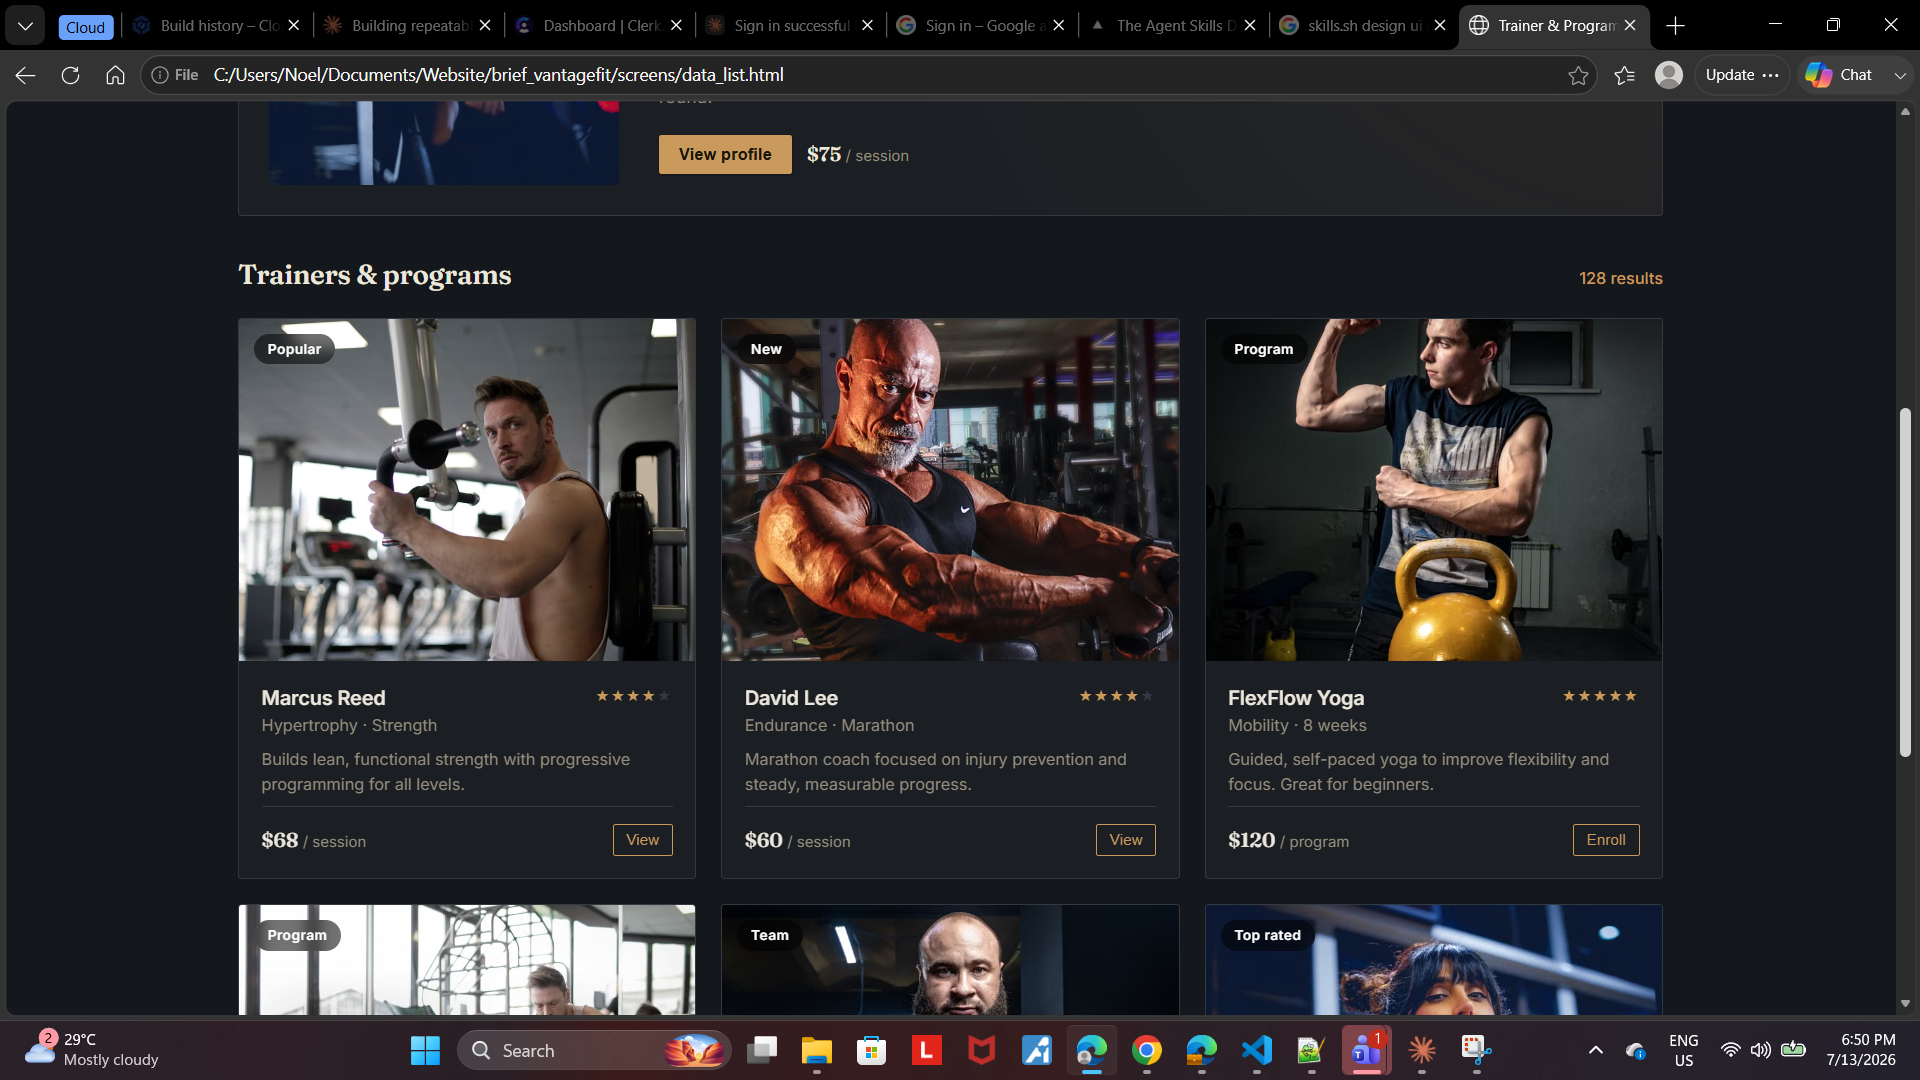Open the browser profile avatar
Image resolution: width=1920 pixels, height=1080 pixels.
[x=1669, y=75]
